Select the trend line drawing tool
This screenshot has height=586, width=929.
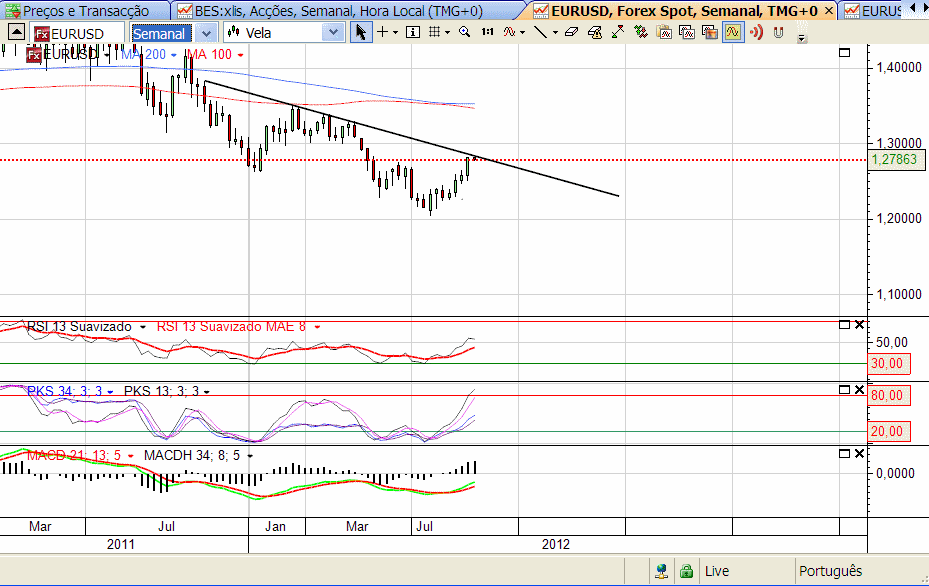point(540,32)
